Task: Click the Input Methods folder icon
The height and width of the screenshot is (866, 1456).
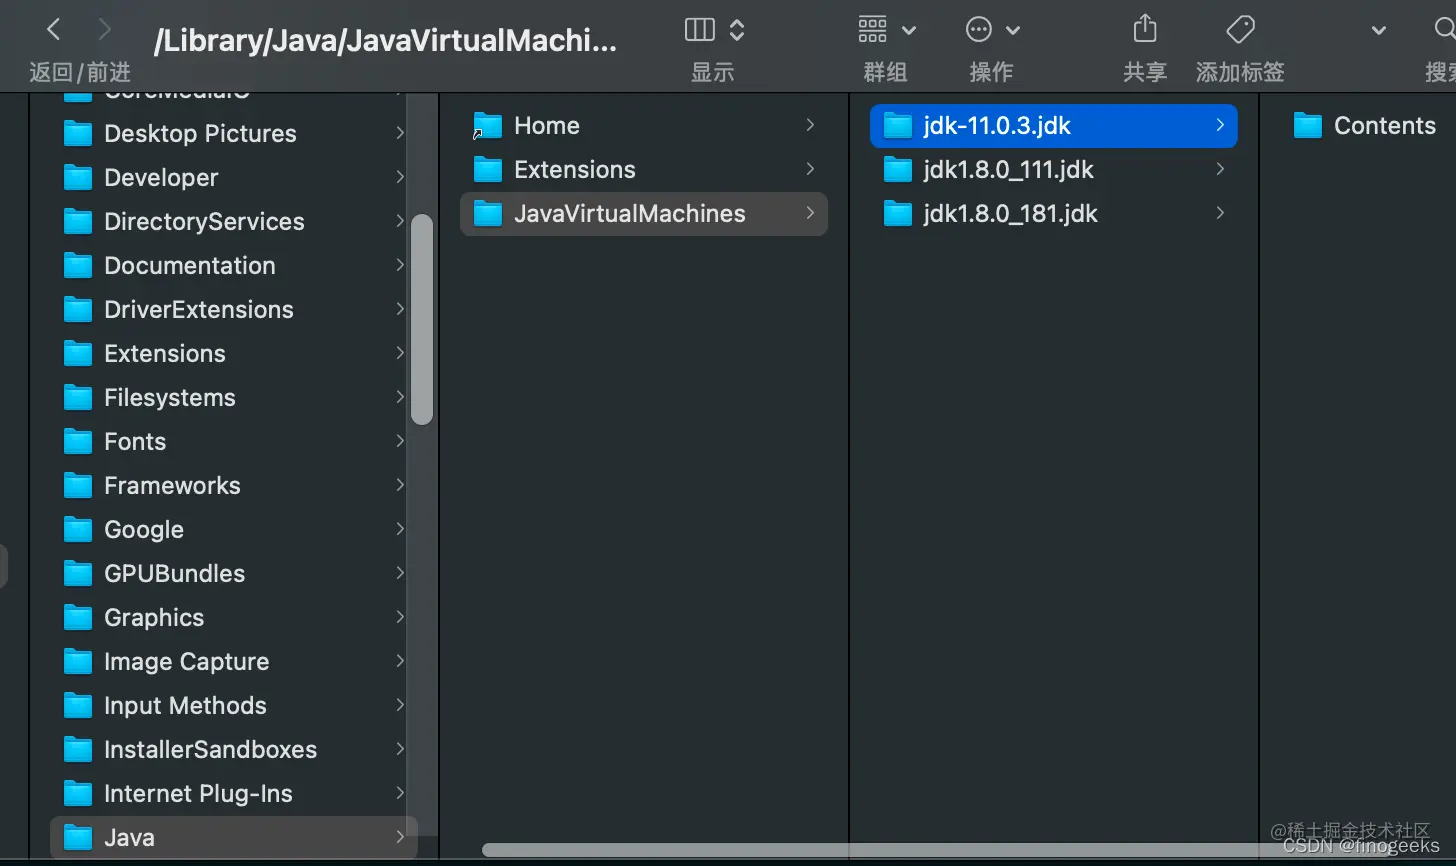Action: (78, 705)
